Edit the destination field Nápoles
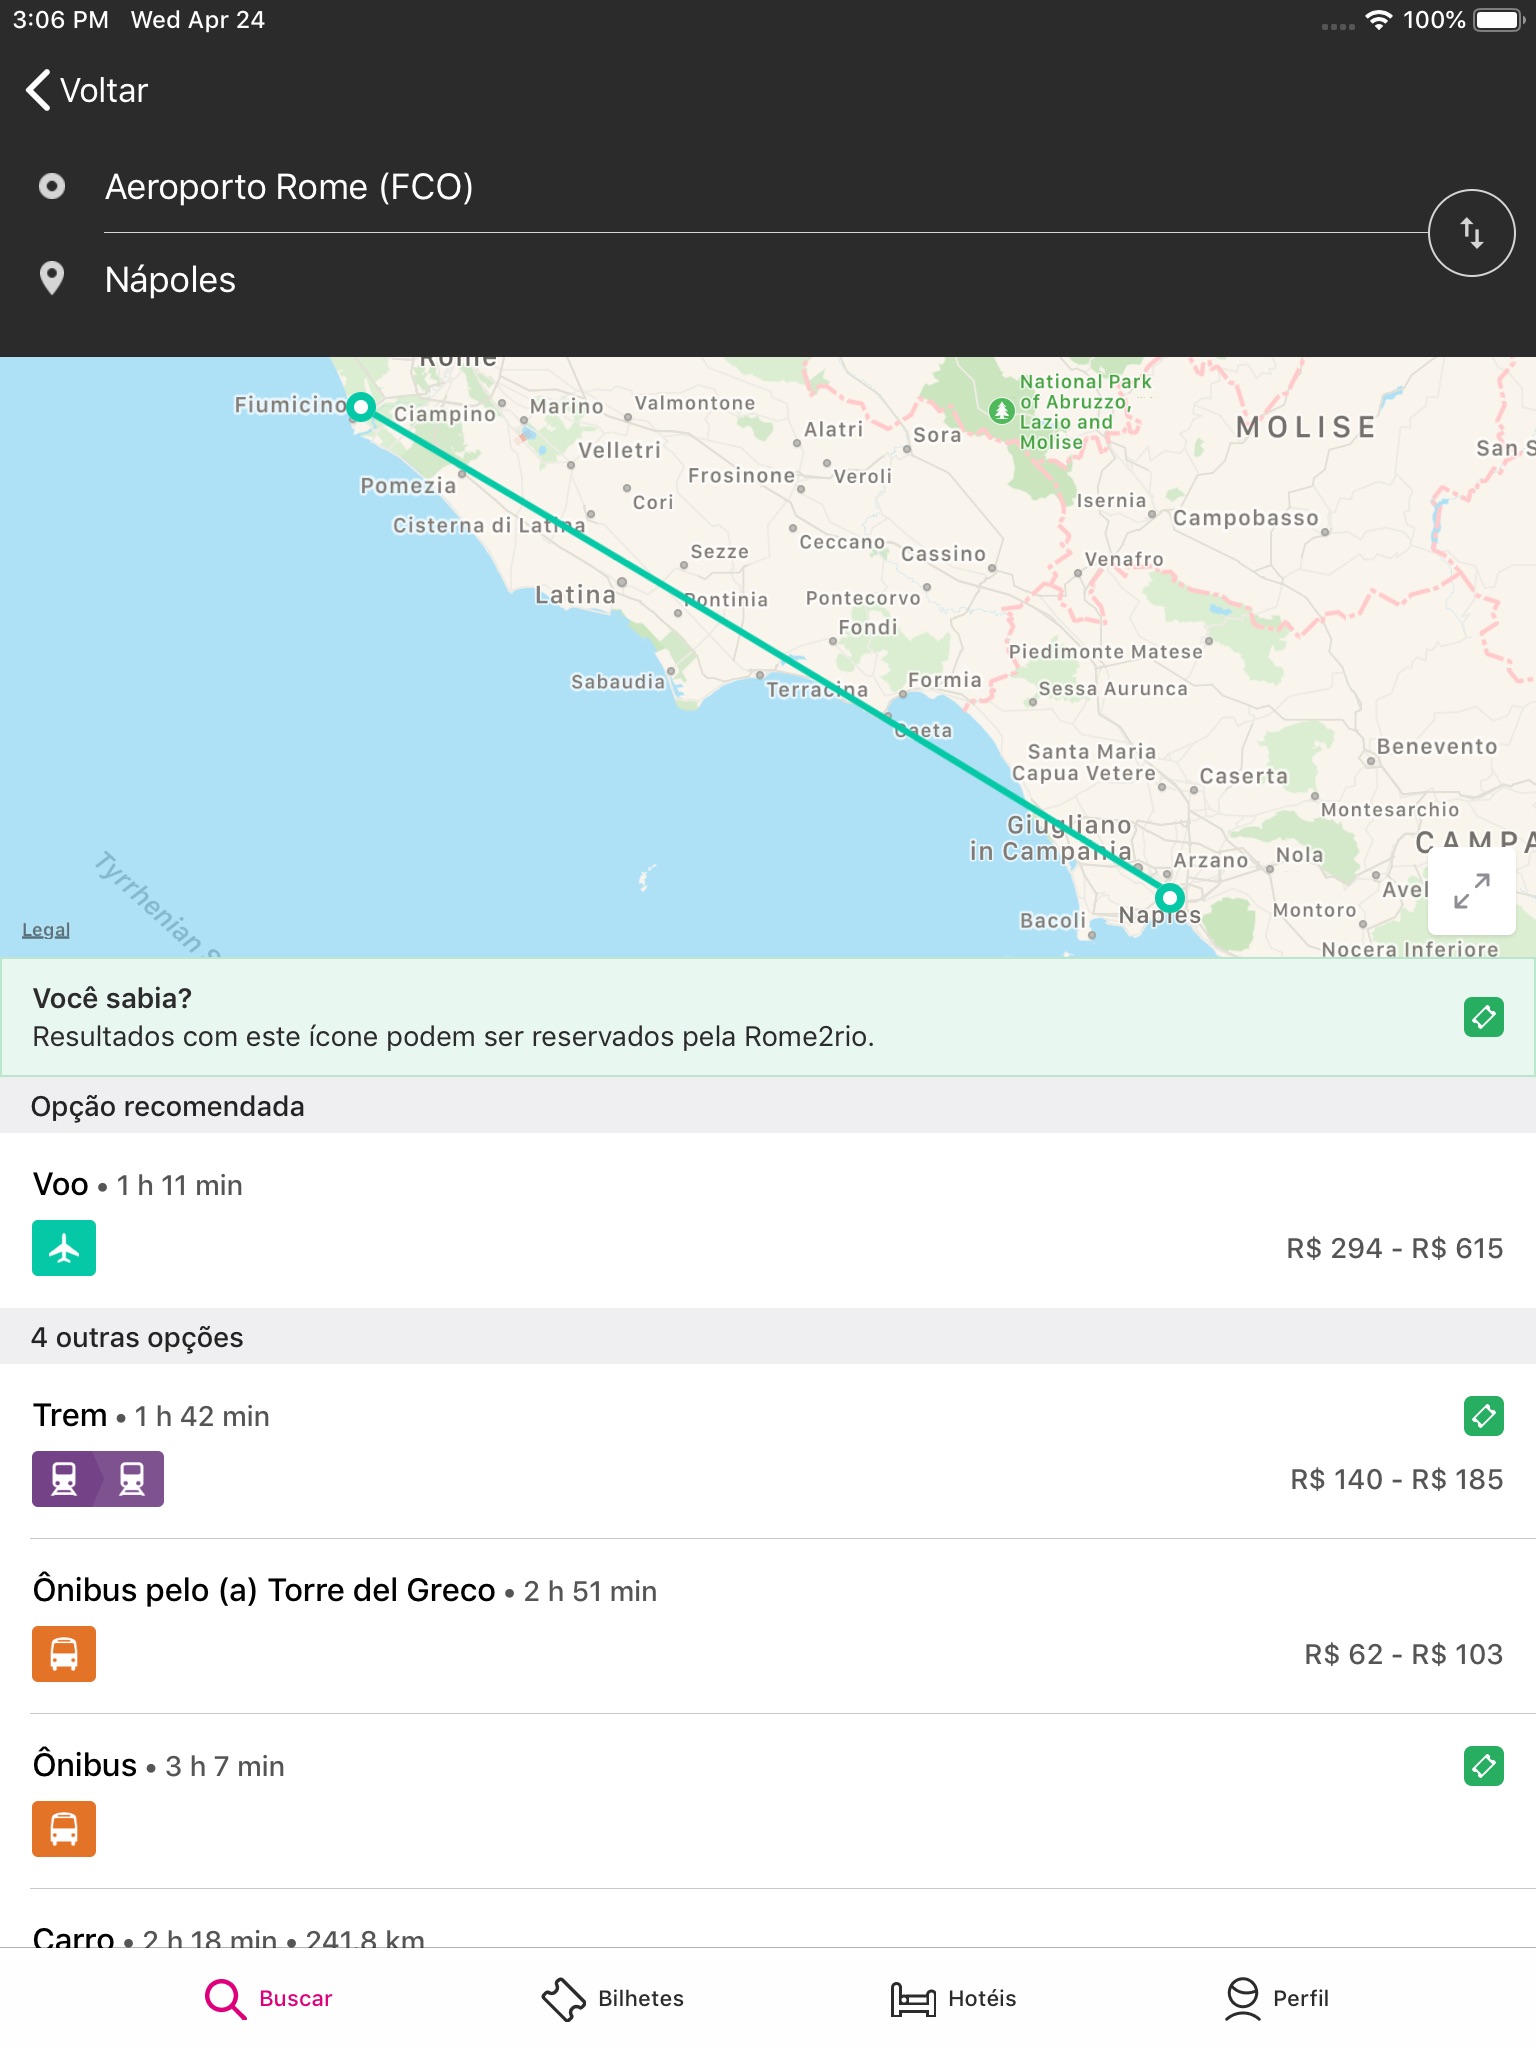1536x2048 pixels. [x=765, y=280]
